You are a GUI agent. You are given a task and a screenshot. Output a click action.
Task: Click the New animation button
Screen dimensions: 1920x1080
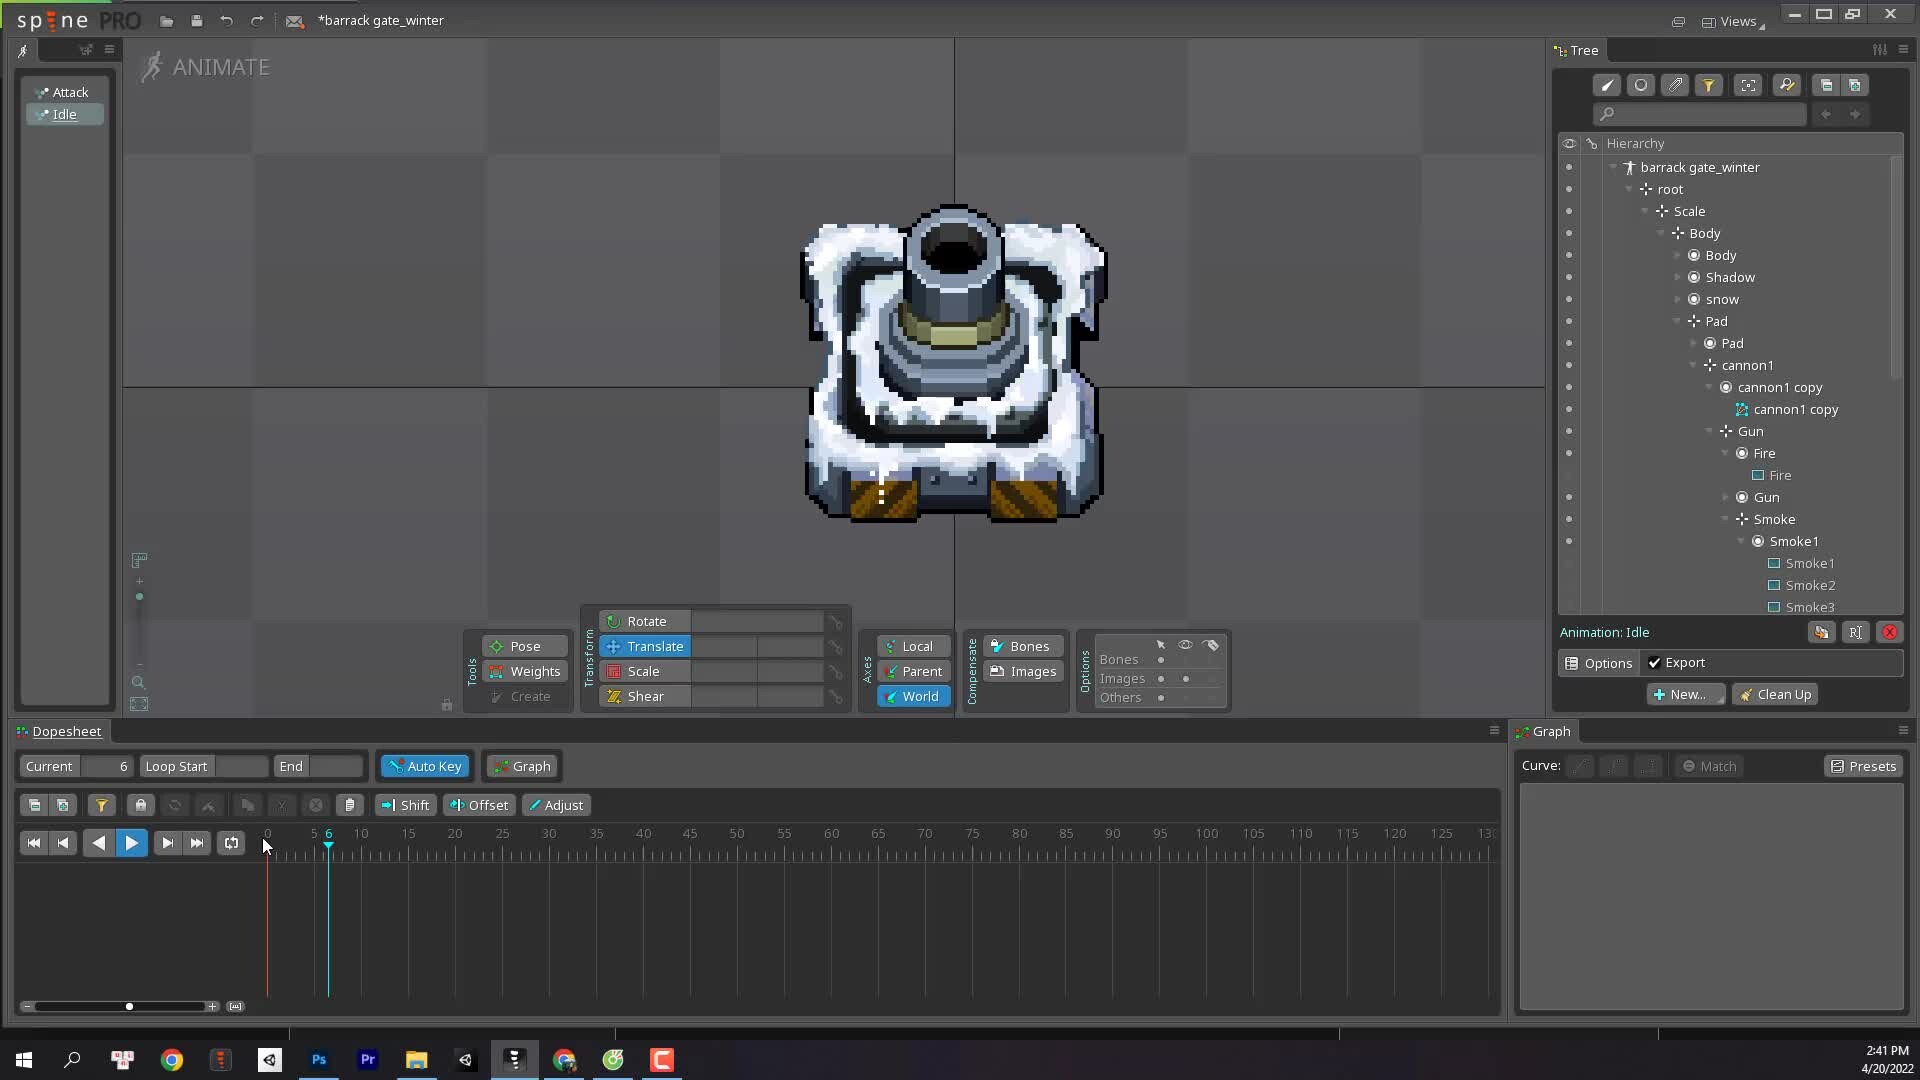click(x=1684, y=694)
